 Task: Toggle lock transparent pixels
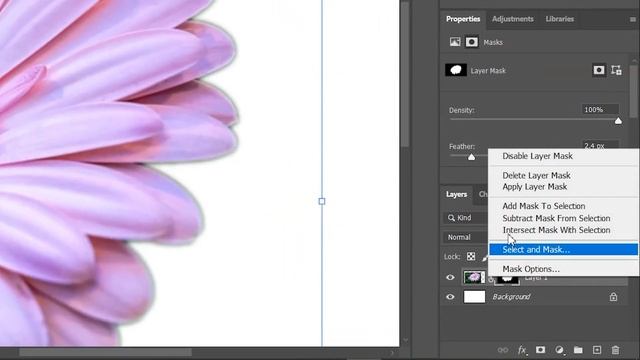pos(471,256)
